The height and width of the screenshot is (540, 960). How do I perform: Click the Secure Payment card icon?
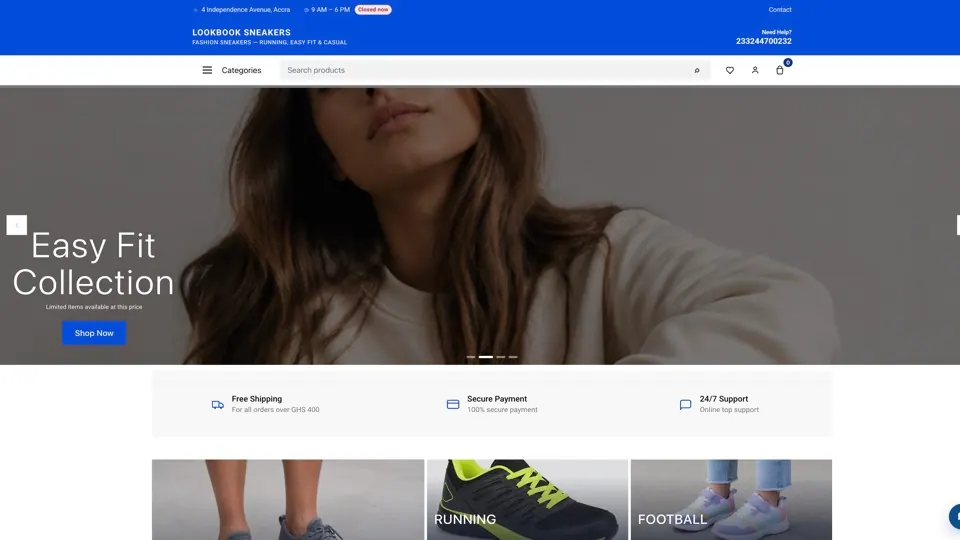[452, 405]
